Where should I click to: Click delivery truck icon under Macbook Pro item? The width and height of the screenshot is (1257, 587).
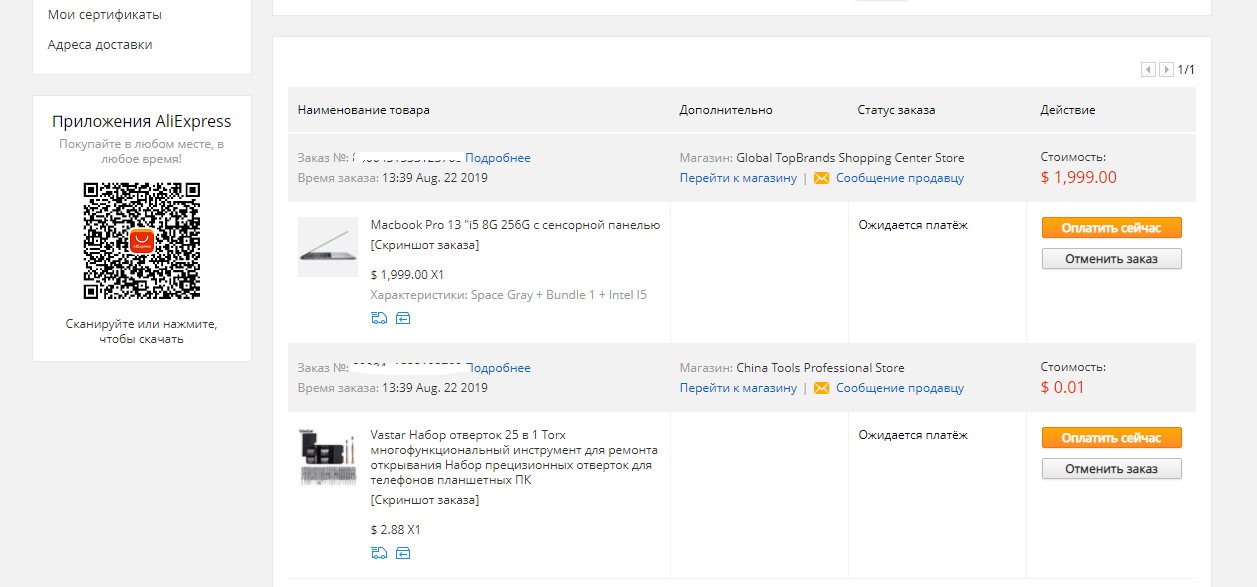coord(379,319)
